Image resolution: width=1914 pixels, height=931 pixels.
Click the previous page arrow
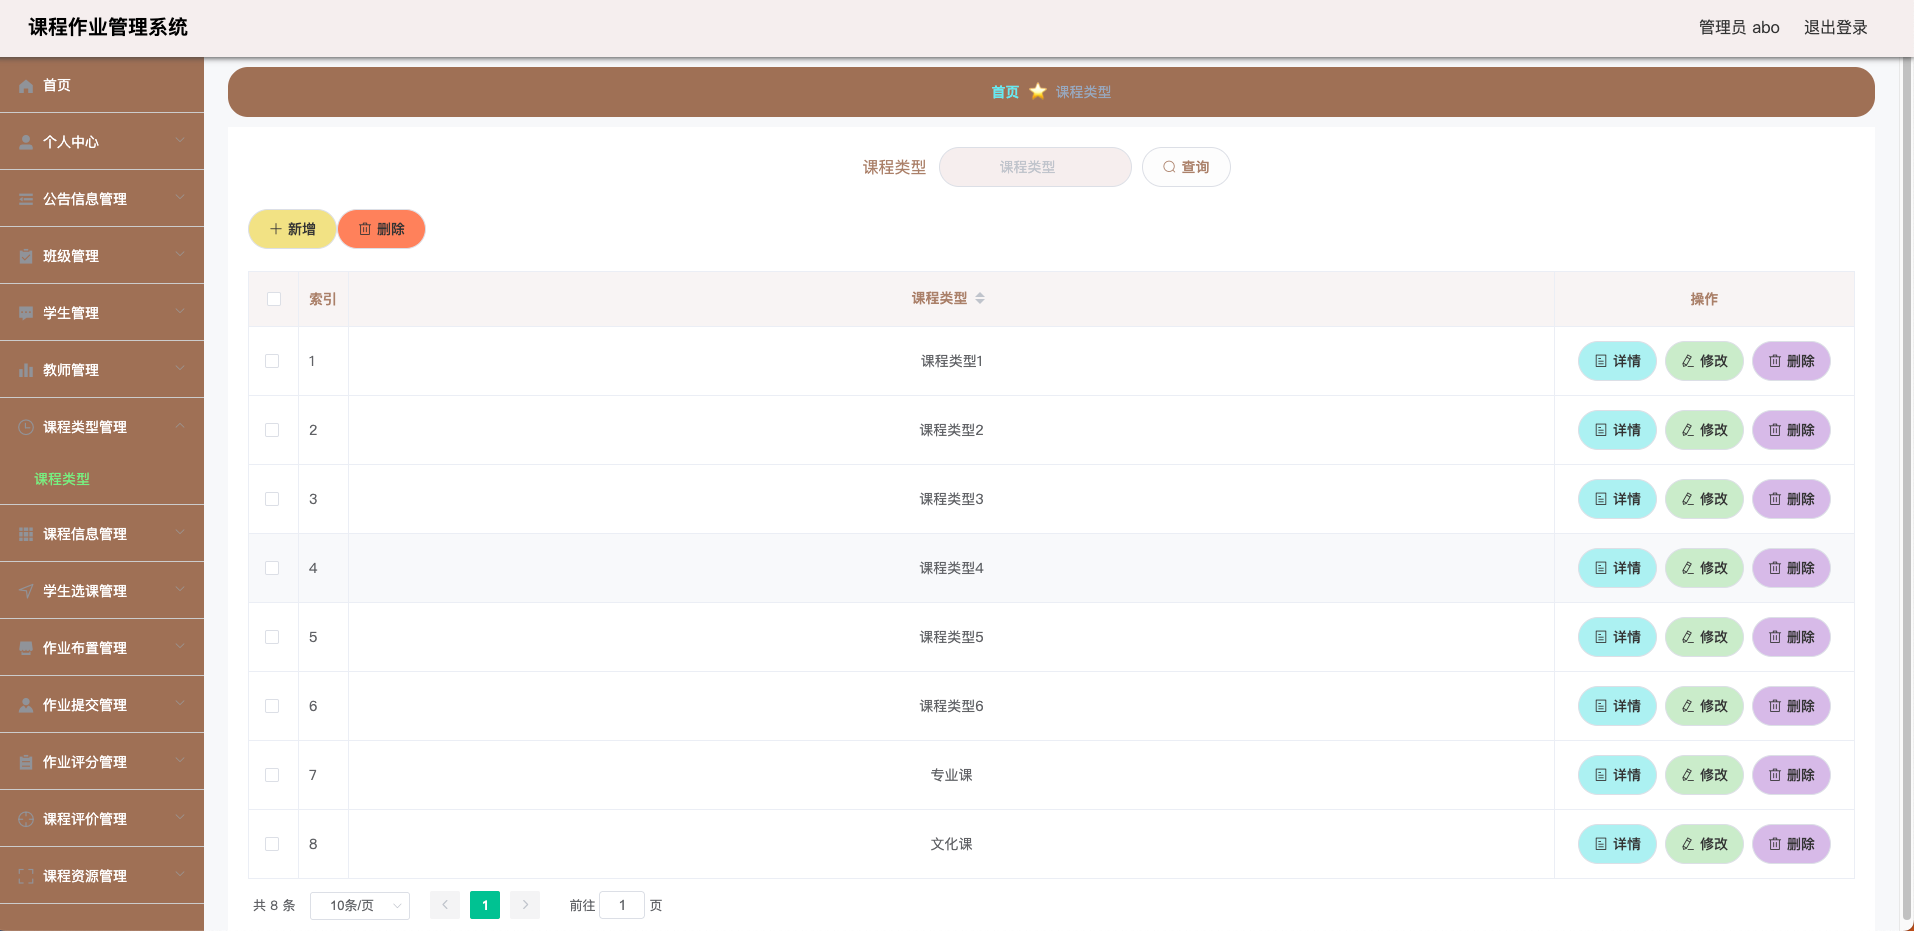point(445,905)
